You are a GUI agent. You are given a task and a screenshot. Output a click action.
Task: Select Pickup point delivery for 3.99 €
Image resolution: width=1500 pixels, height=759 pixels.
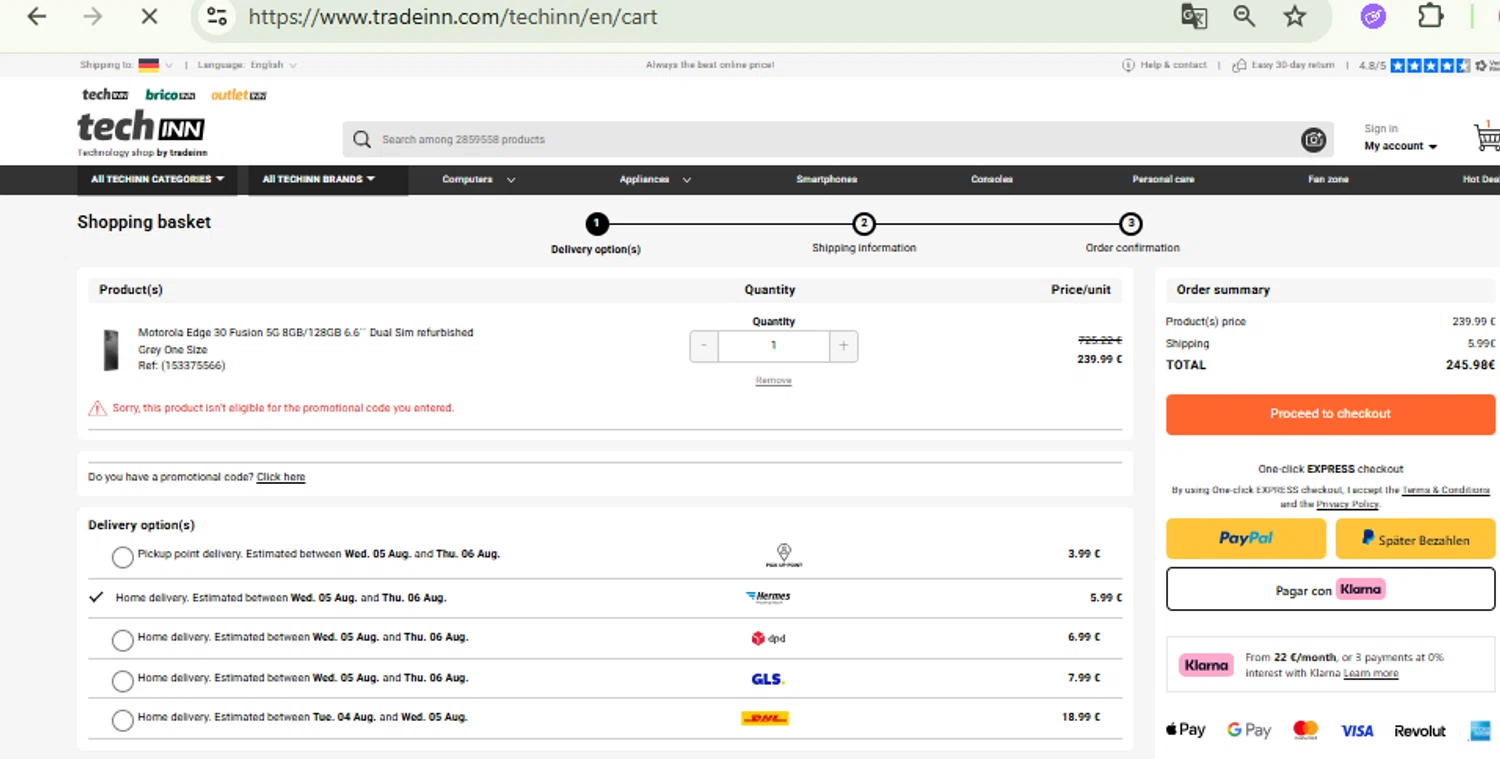pos(122,557)
